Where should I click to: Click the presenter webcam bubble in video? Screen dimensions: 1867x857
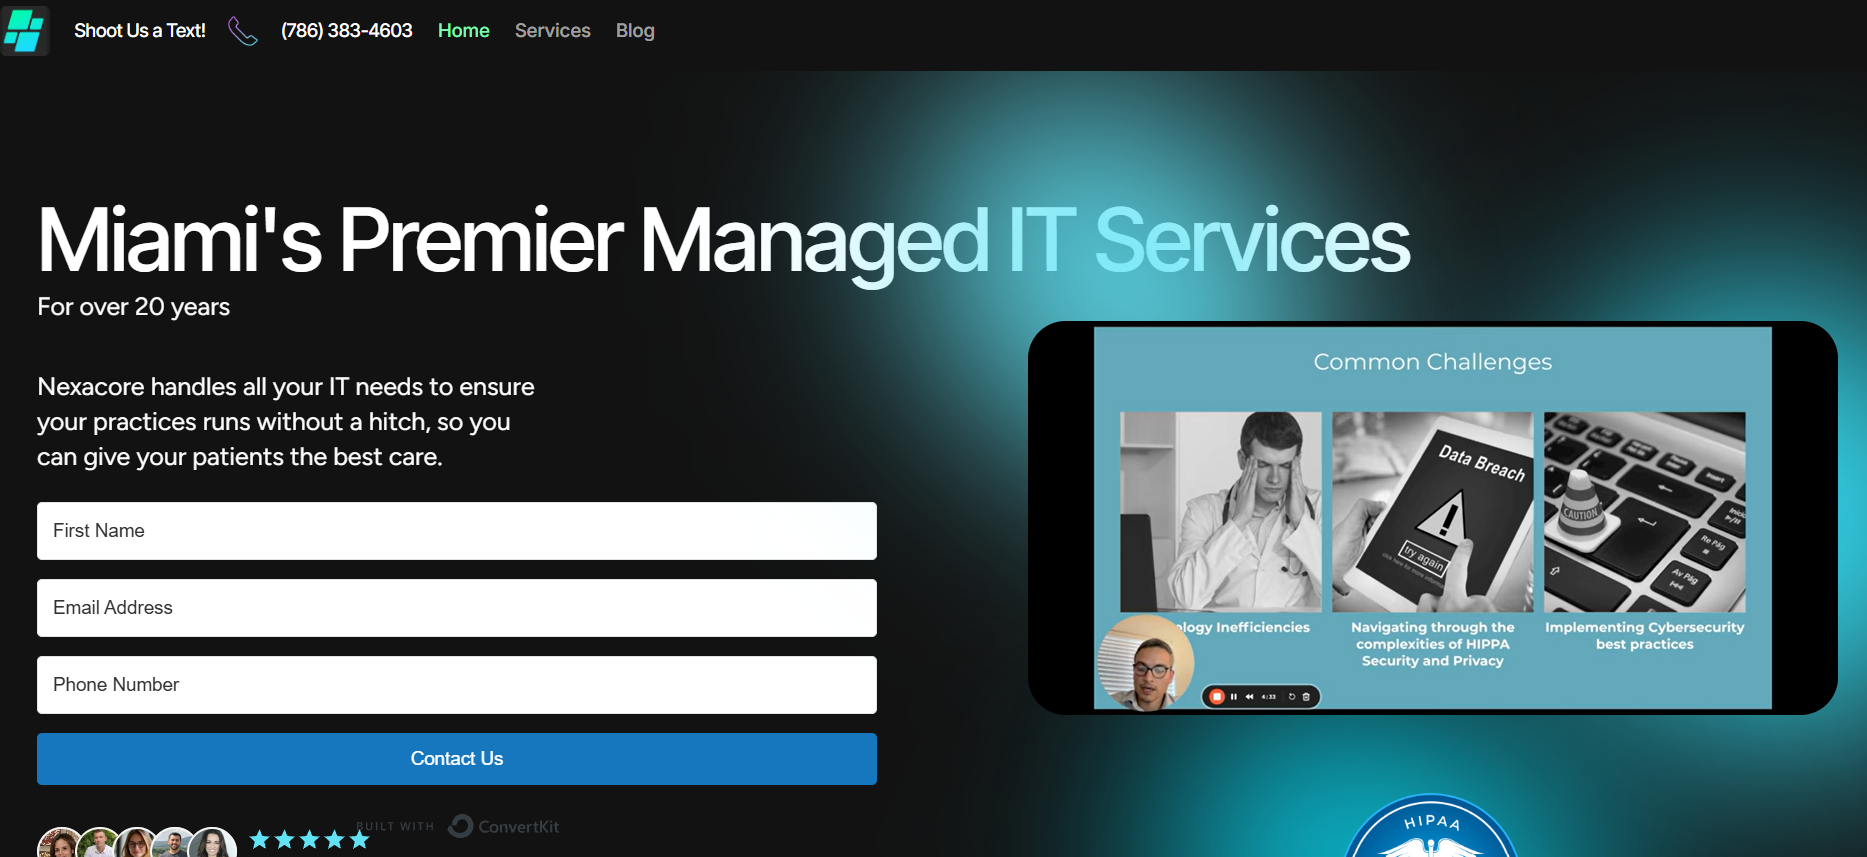[1146, 663]
